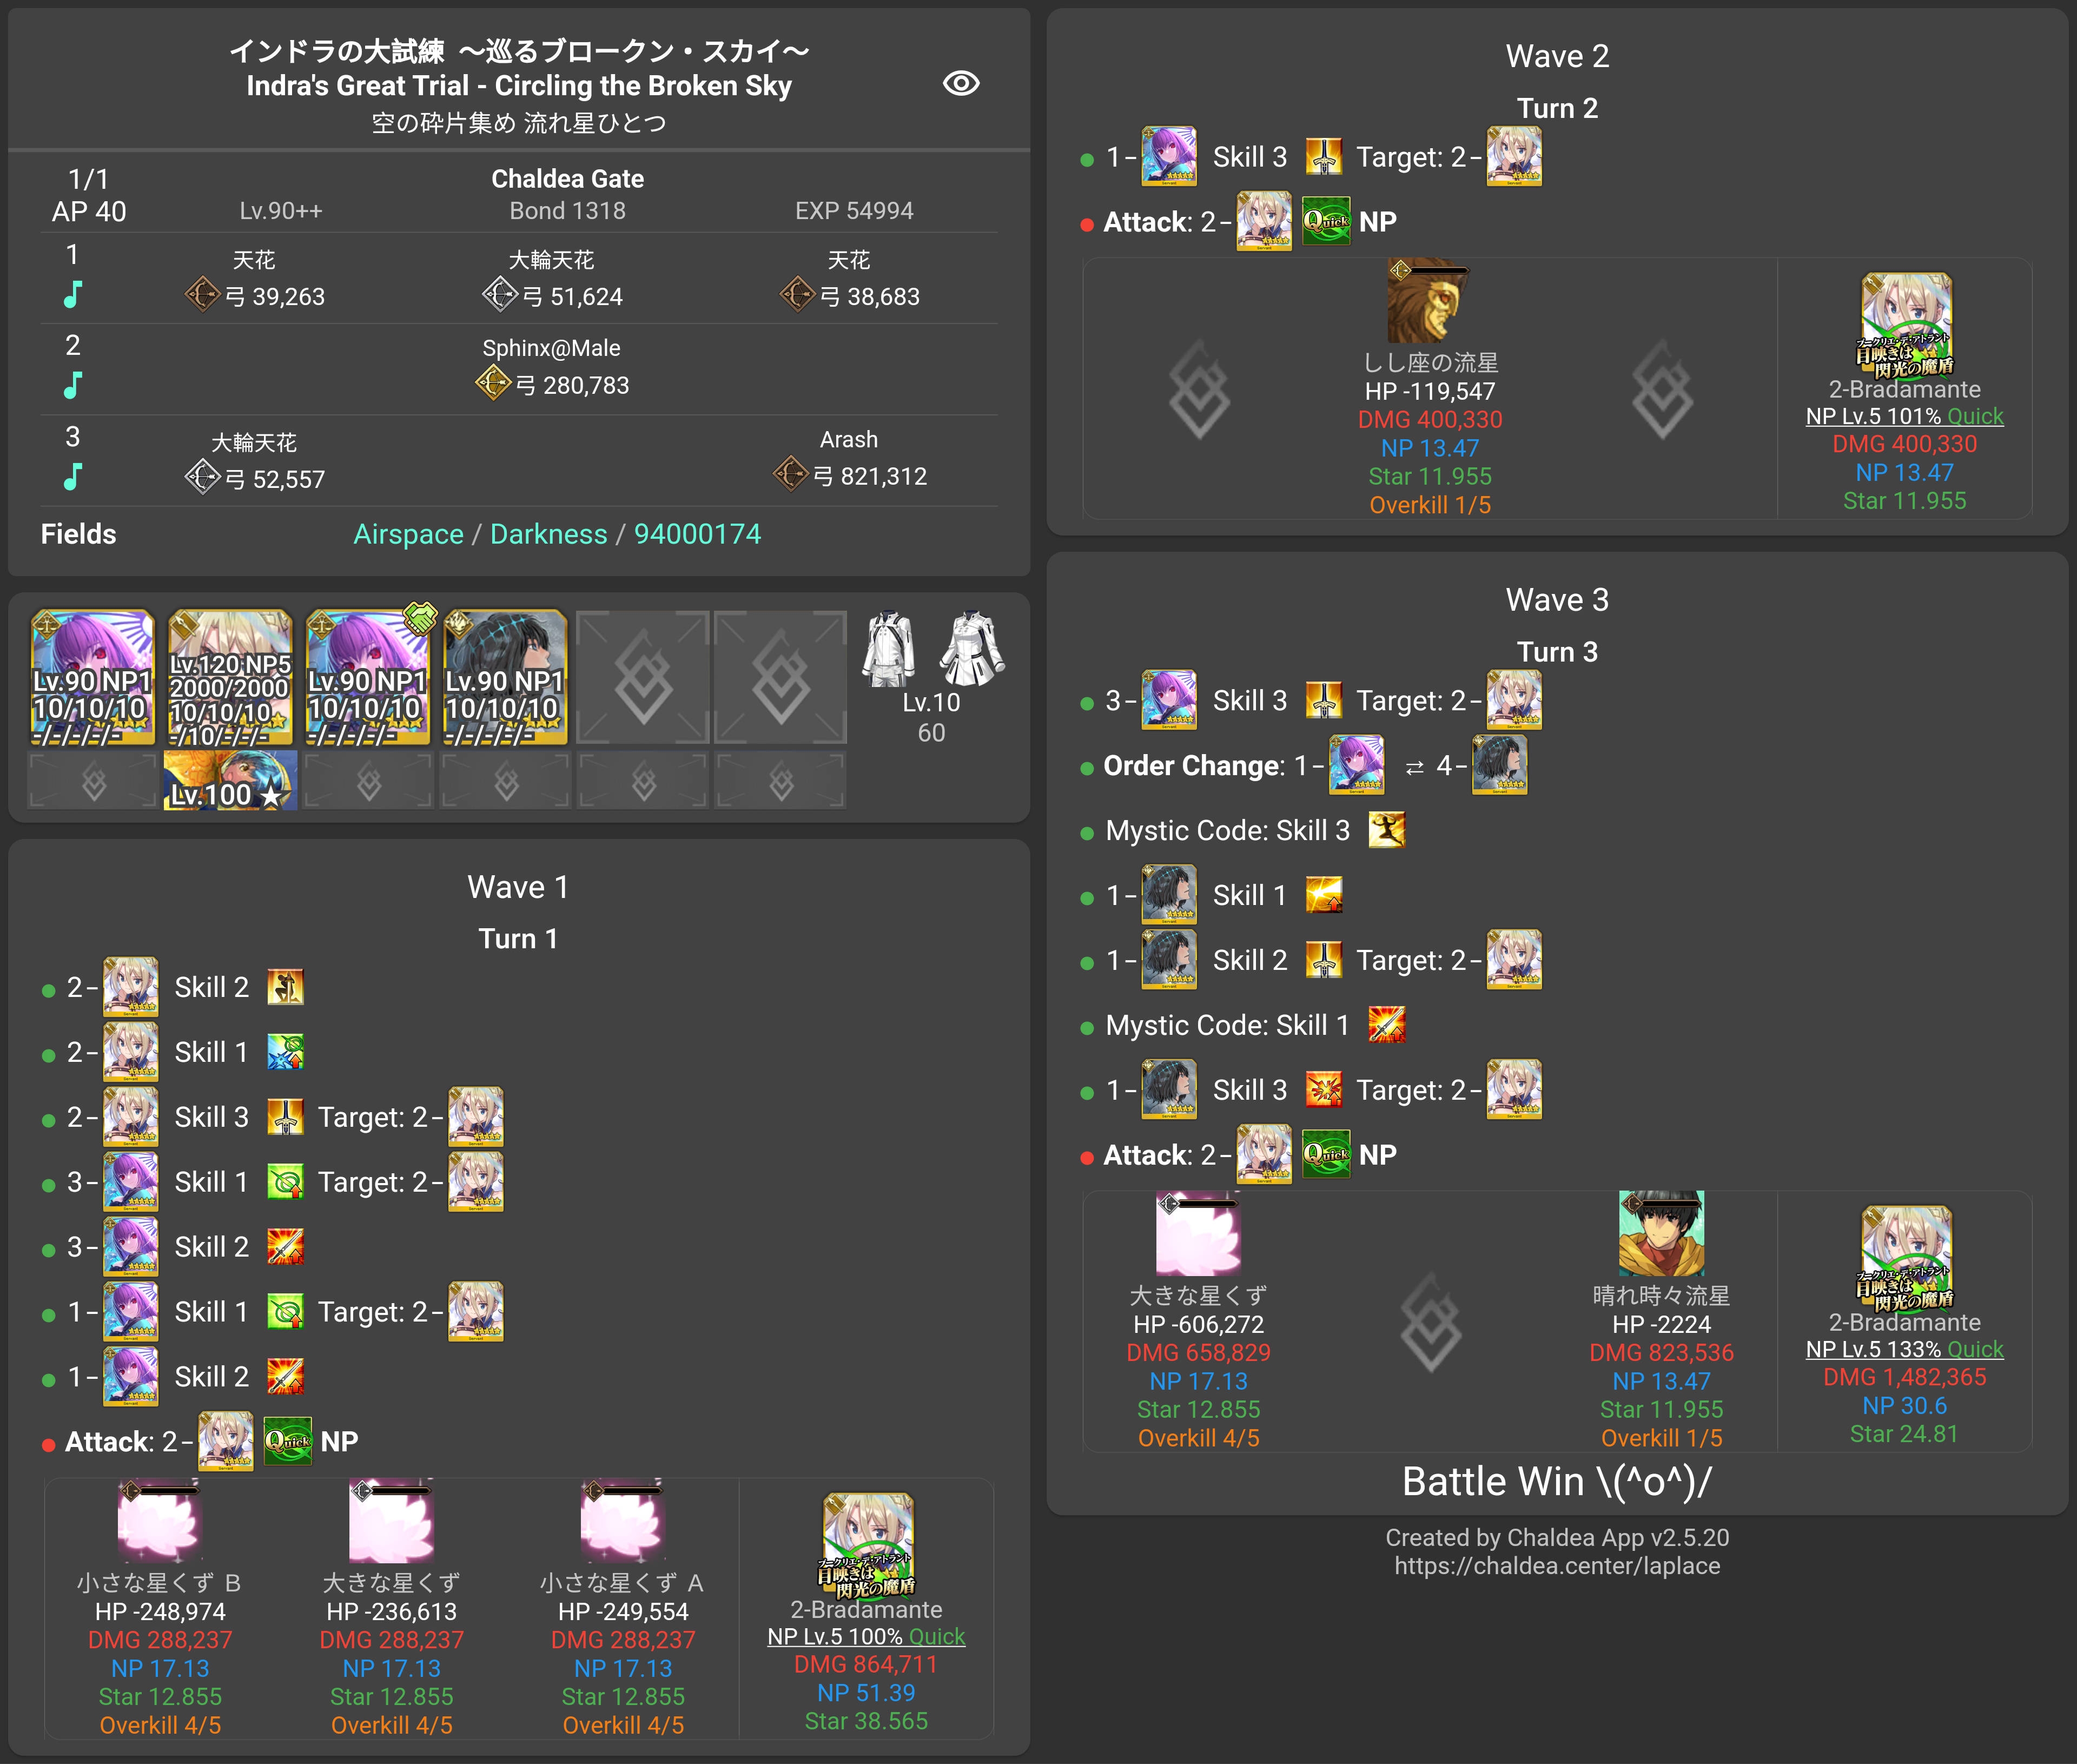
Task: Click the Indra's Great Trial quest title
Action: 519,86
